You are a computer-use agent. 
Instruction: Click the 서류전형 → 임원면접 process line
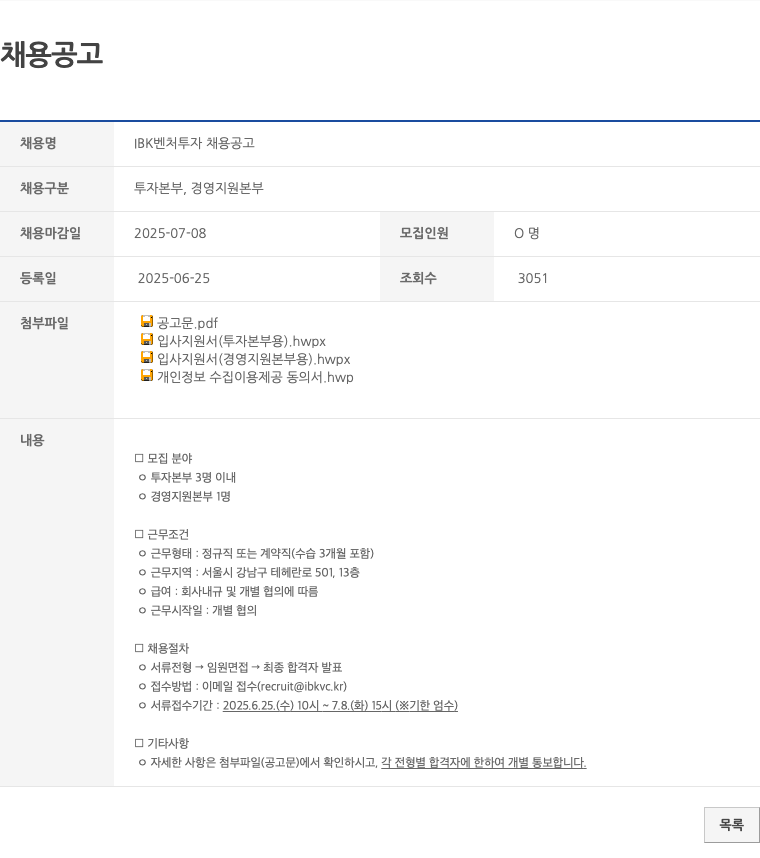241,667
